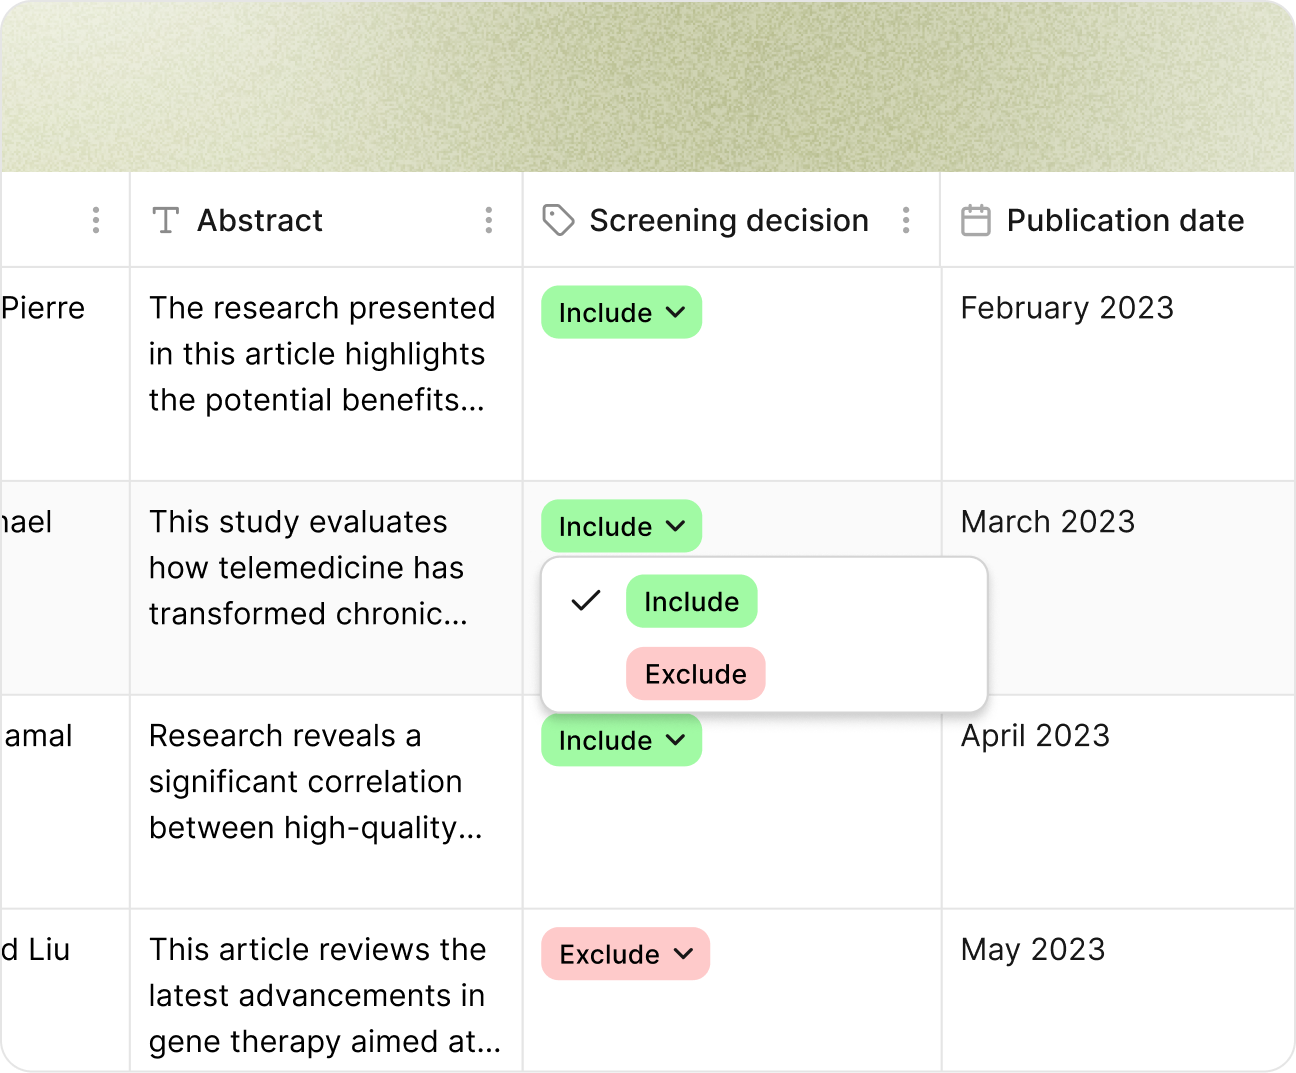Click the calendar icon beside Publication date
Screen dimensions: 1296x1073
(975, 220)
